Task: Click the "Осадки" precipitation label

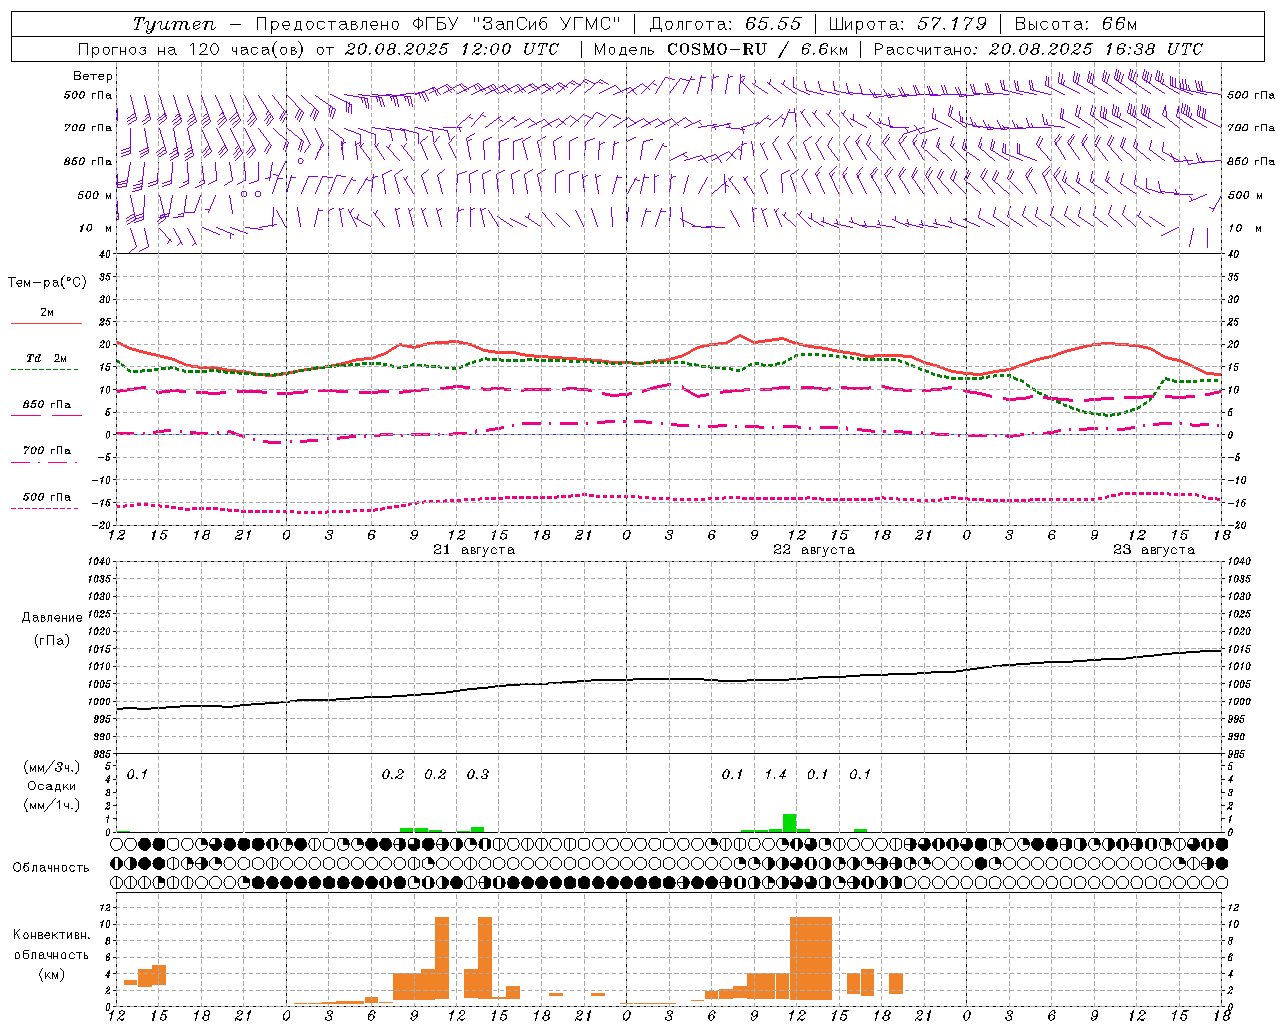Action: [51, 786]
